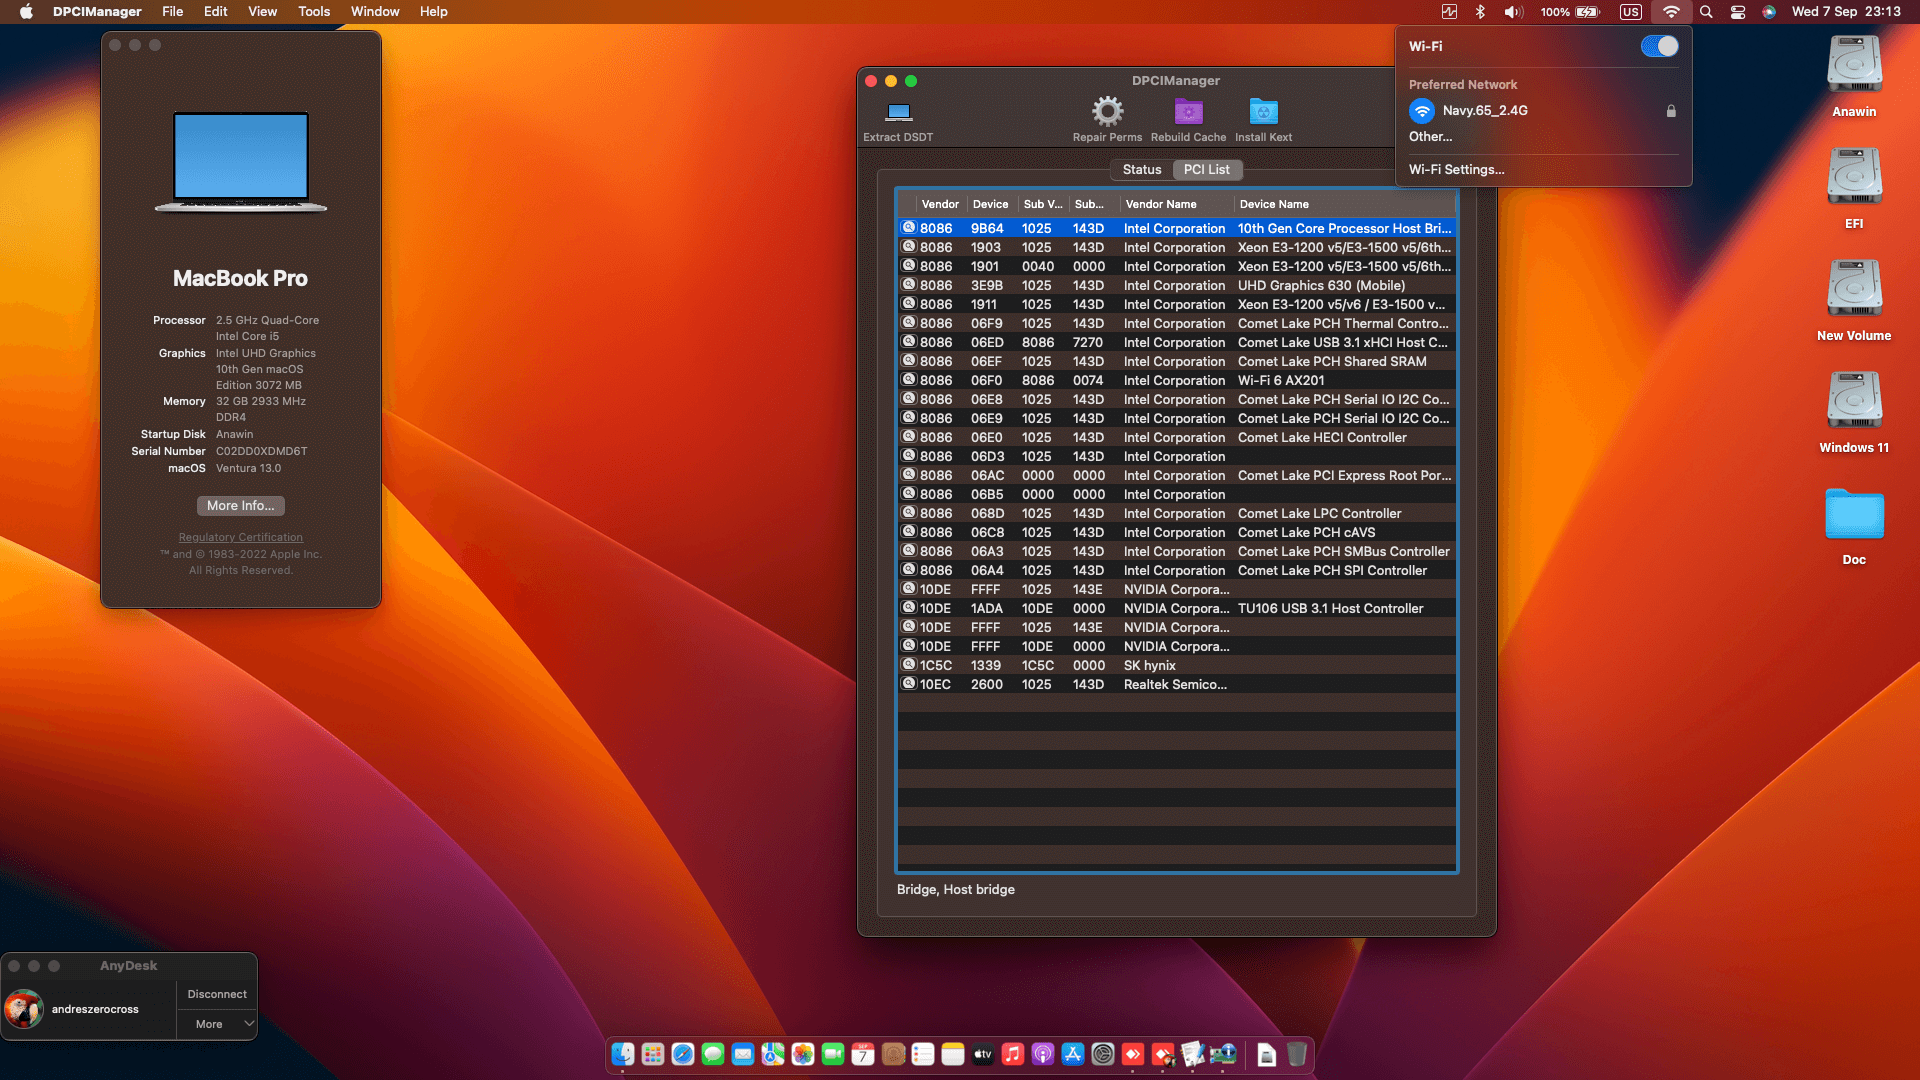The width and height of the screenshot is (1920, 1080).
Task: Select the PCI List tab
Action: click(1207, 170)
